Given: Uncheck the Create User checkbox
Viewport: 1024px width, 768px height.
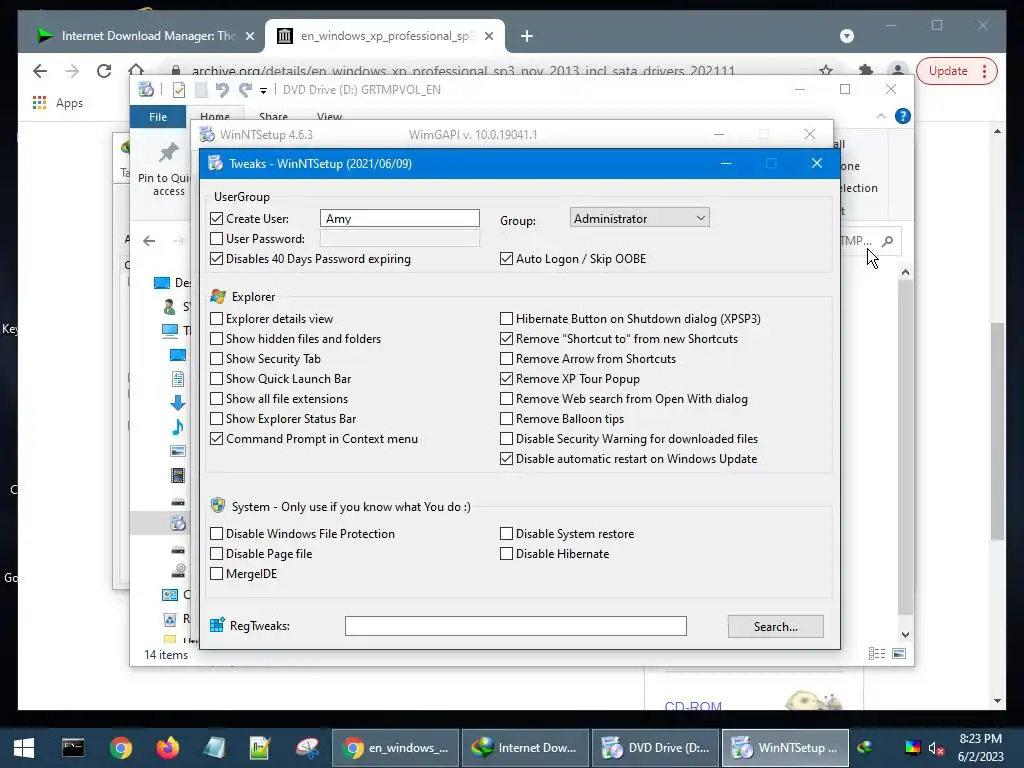Looking at the screenshot, I should pos(217,219).
